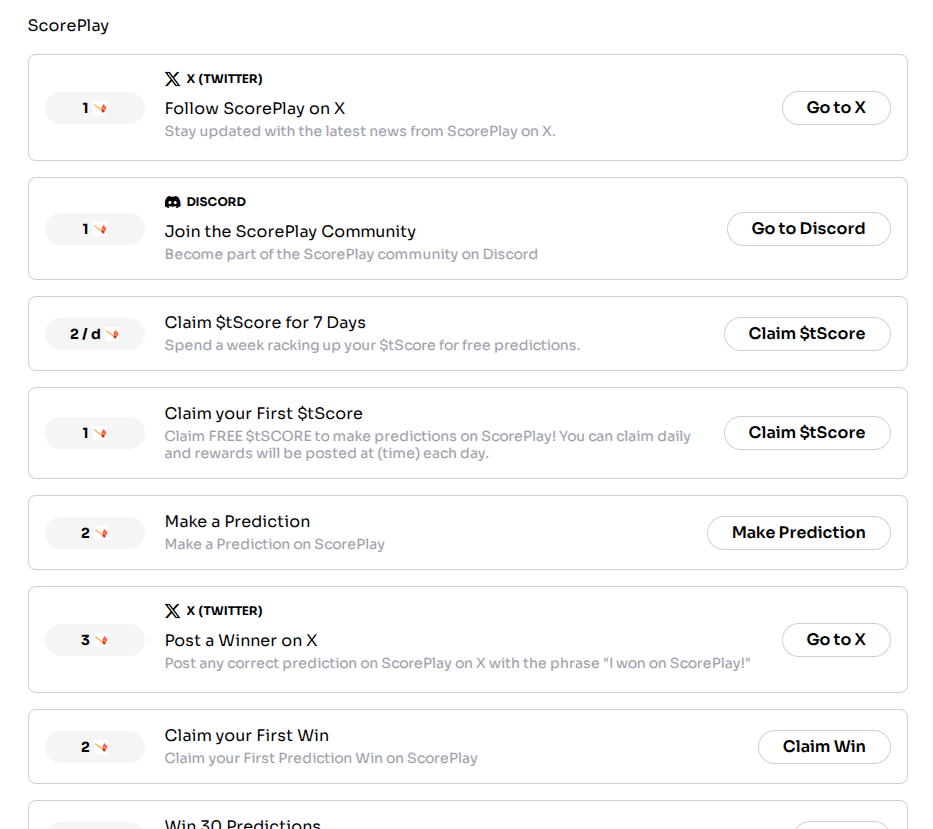Click the 3-point reward badge for Post a Winner

(95, 640)
